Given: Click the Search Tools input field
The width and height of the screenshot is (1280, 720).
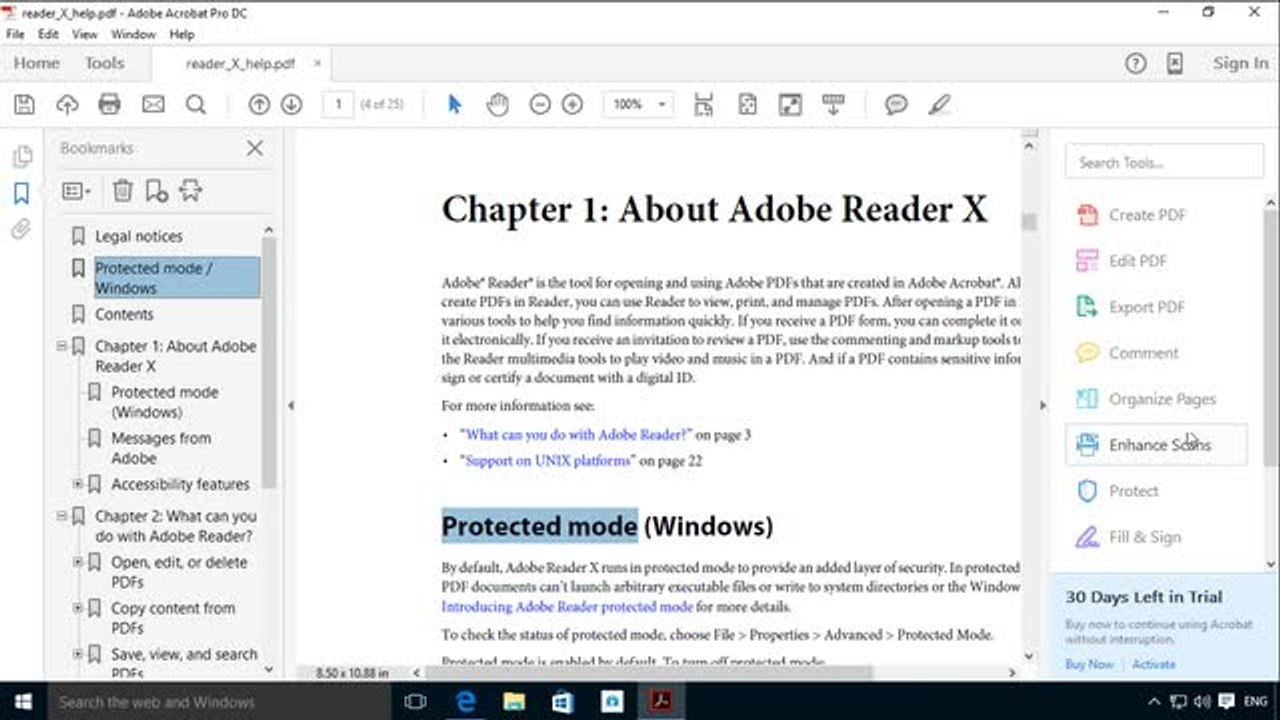Looking at the screenshot, I should 1164,162.
